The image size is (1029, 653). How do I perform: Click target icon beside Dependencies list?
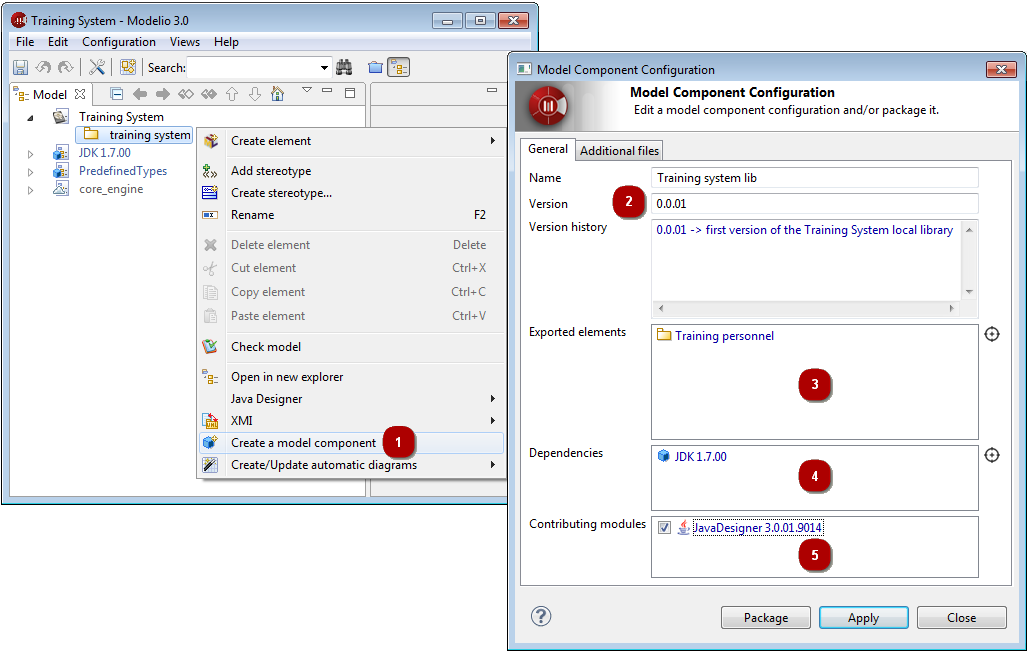point(991,455)
